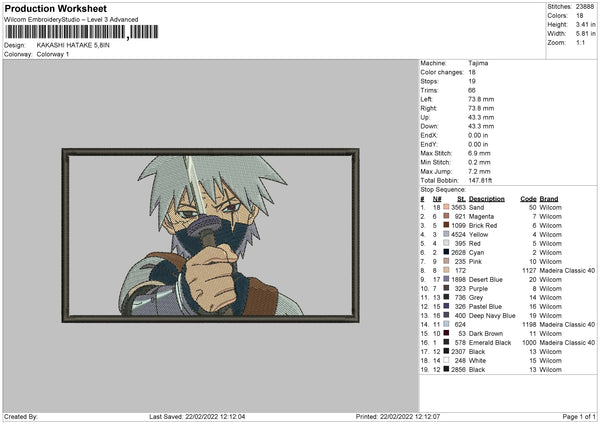Click the "Stop Sequence:" heading
The image size is (600, 424).
[443, 190]
